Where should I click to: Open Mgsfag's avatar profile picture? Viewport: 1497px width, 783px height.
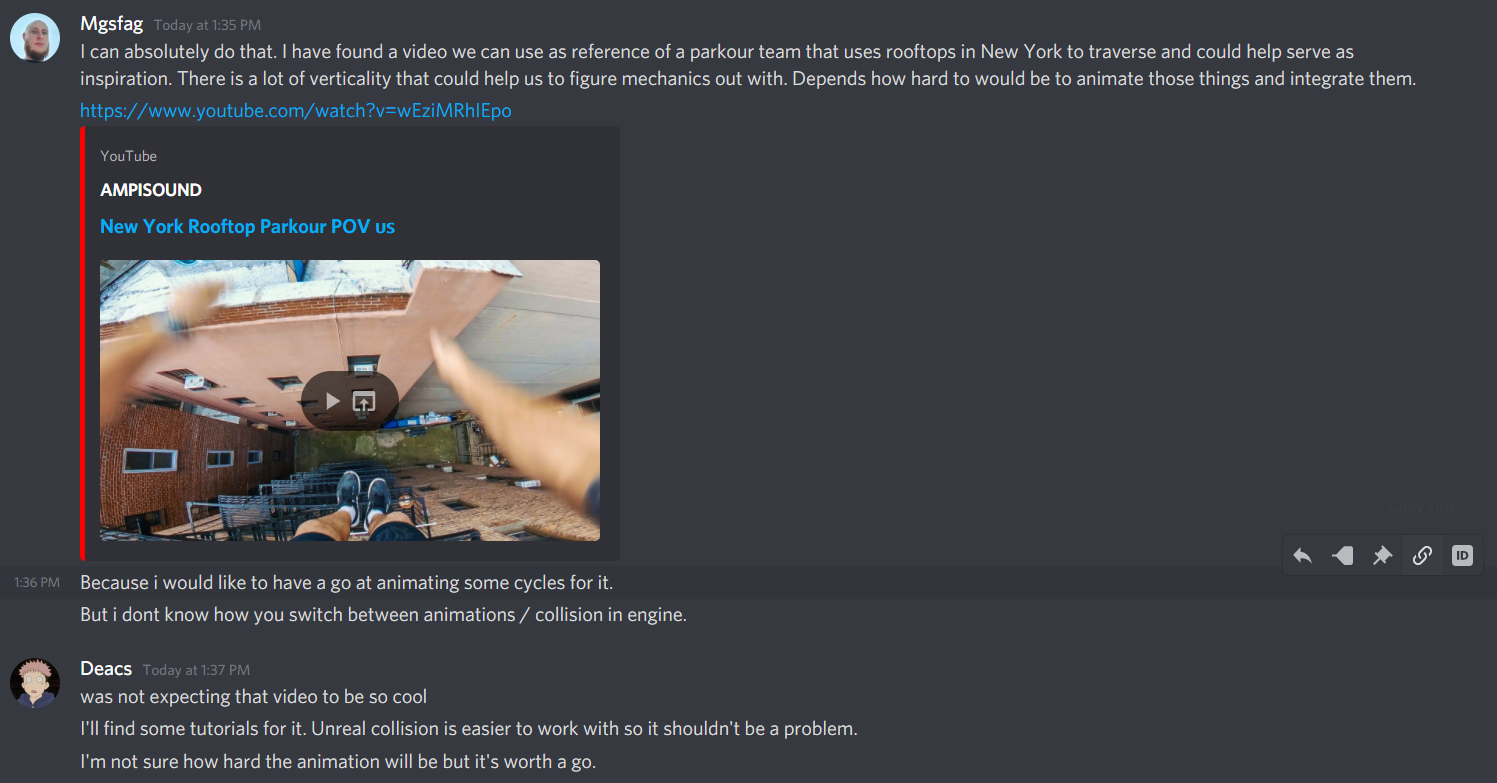click(35, 38)
